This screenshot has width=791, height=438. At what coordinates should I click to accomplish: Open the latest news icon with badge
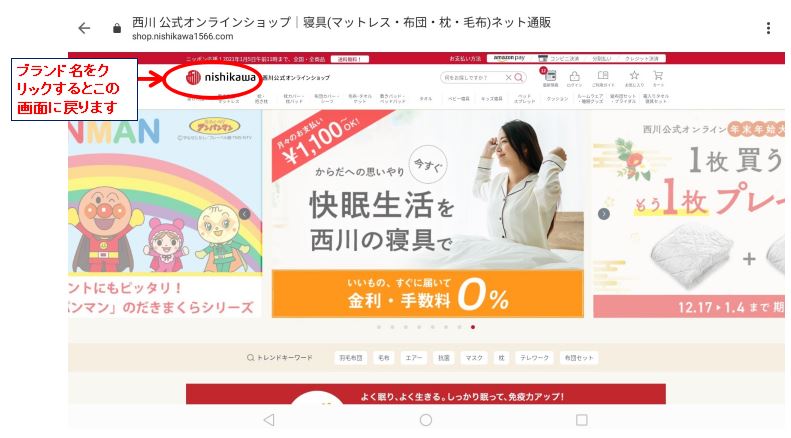(x=549, y=78)
